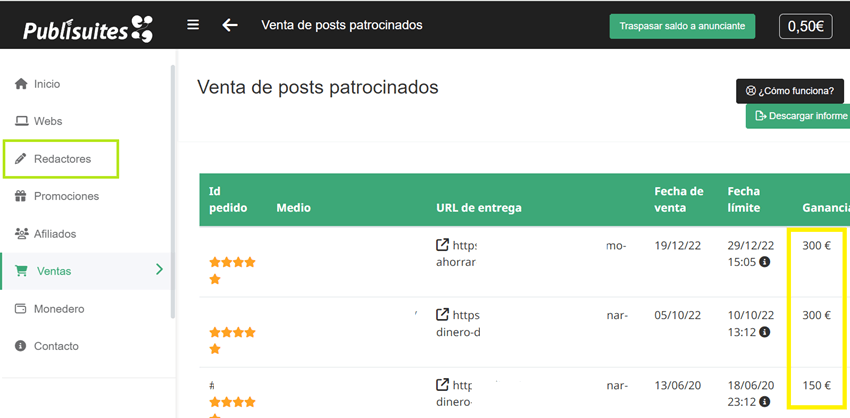The height and width of the screenshot is (418, 850).
Task: Expand the Ventas submenu chevron
Action: [159, 269]
